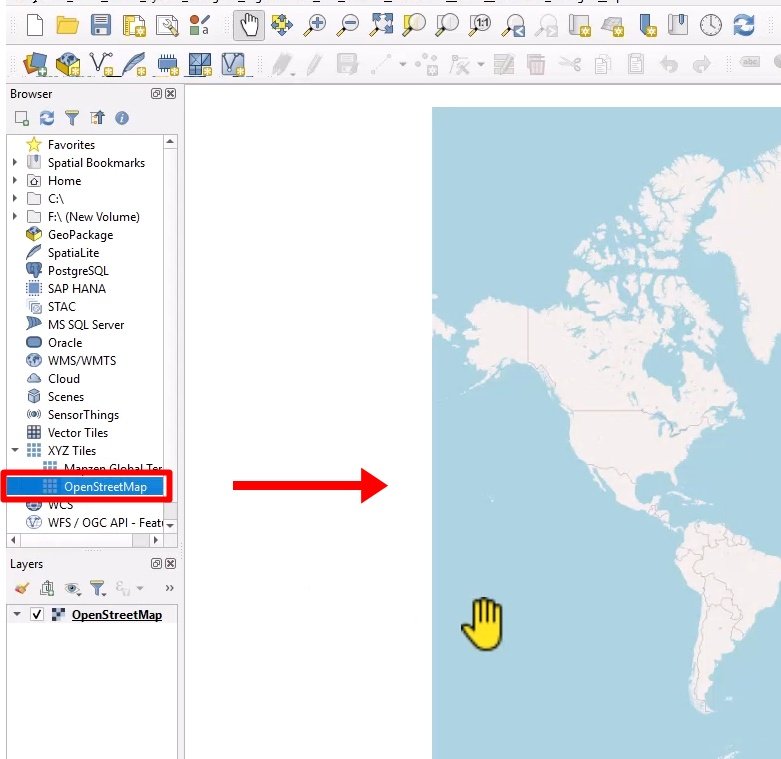
Task: Float the Browser panel
Action: [x=156, y=94]
